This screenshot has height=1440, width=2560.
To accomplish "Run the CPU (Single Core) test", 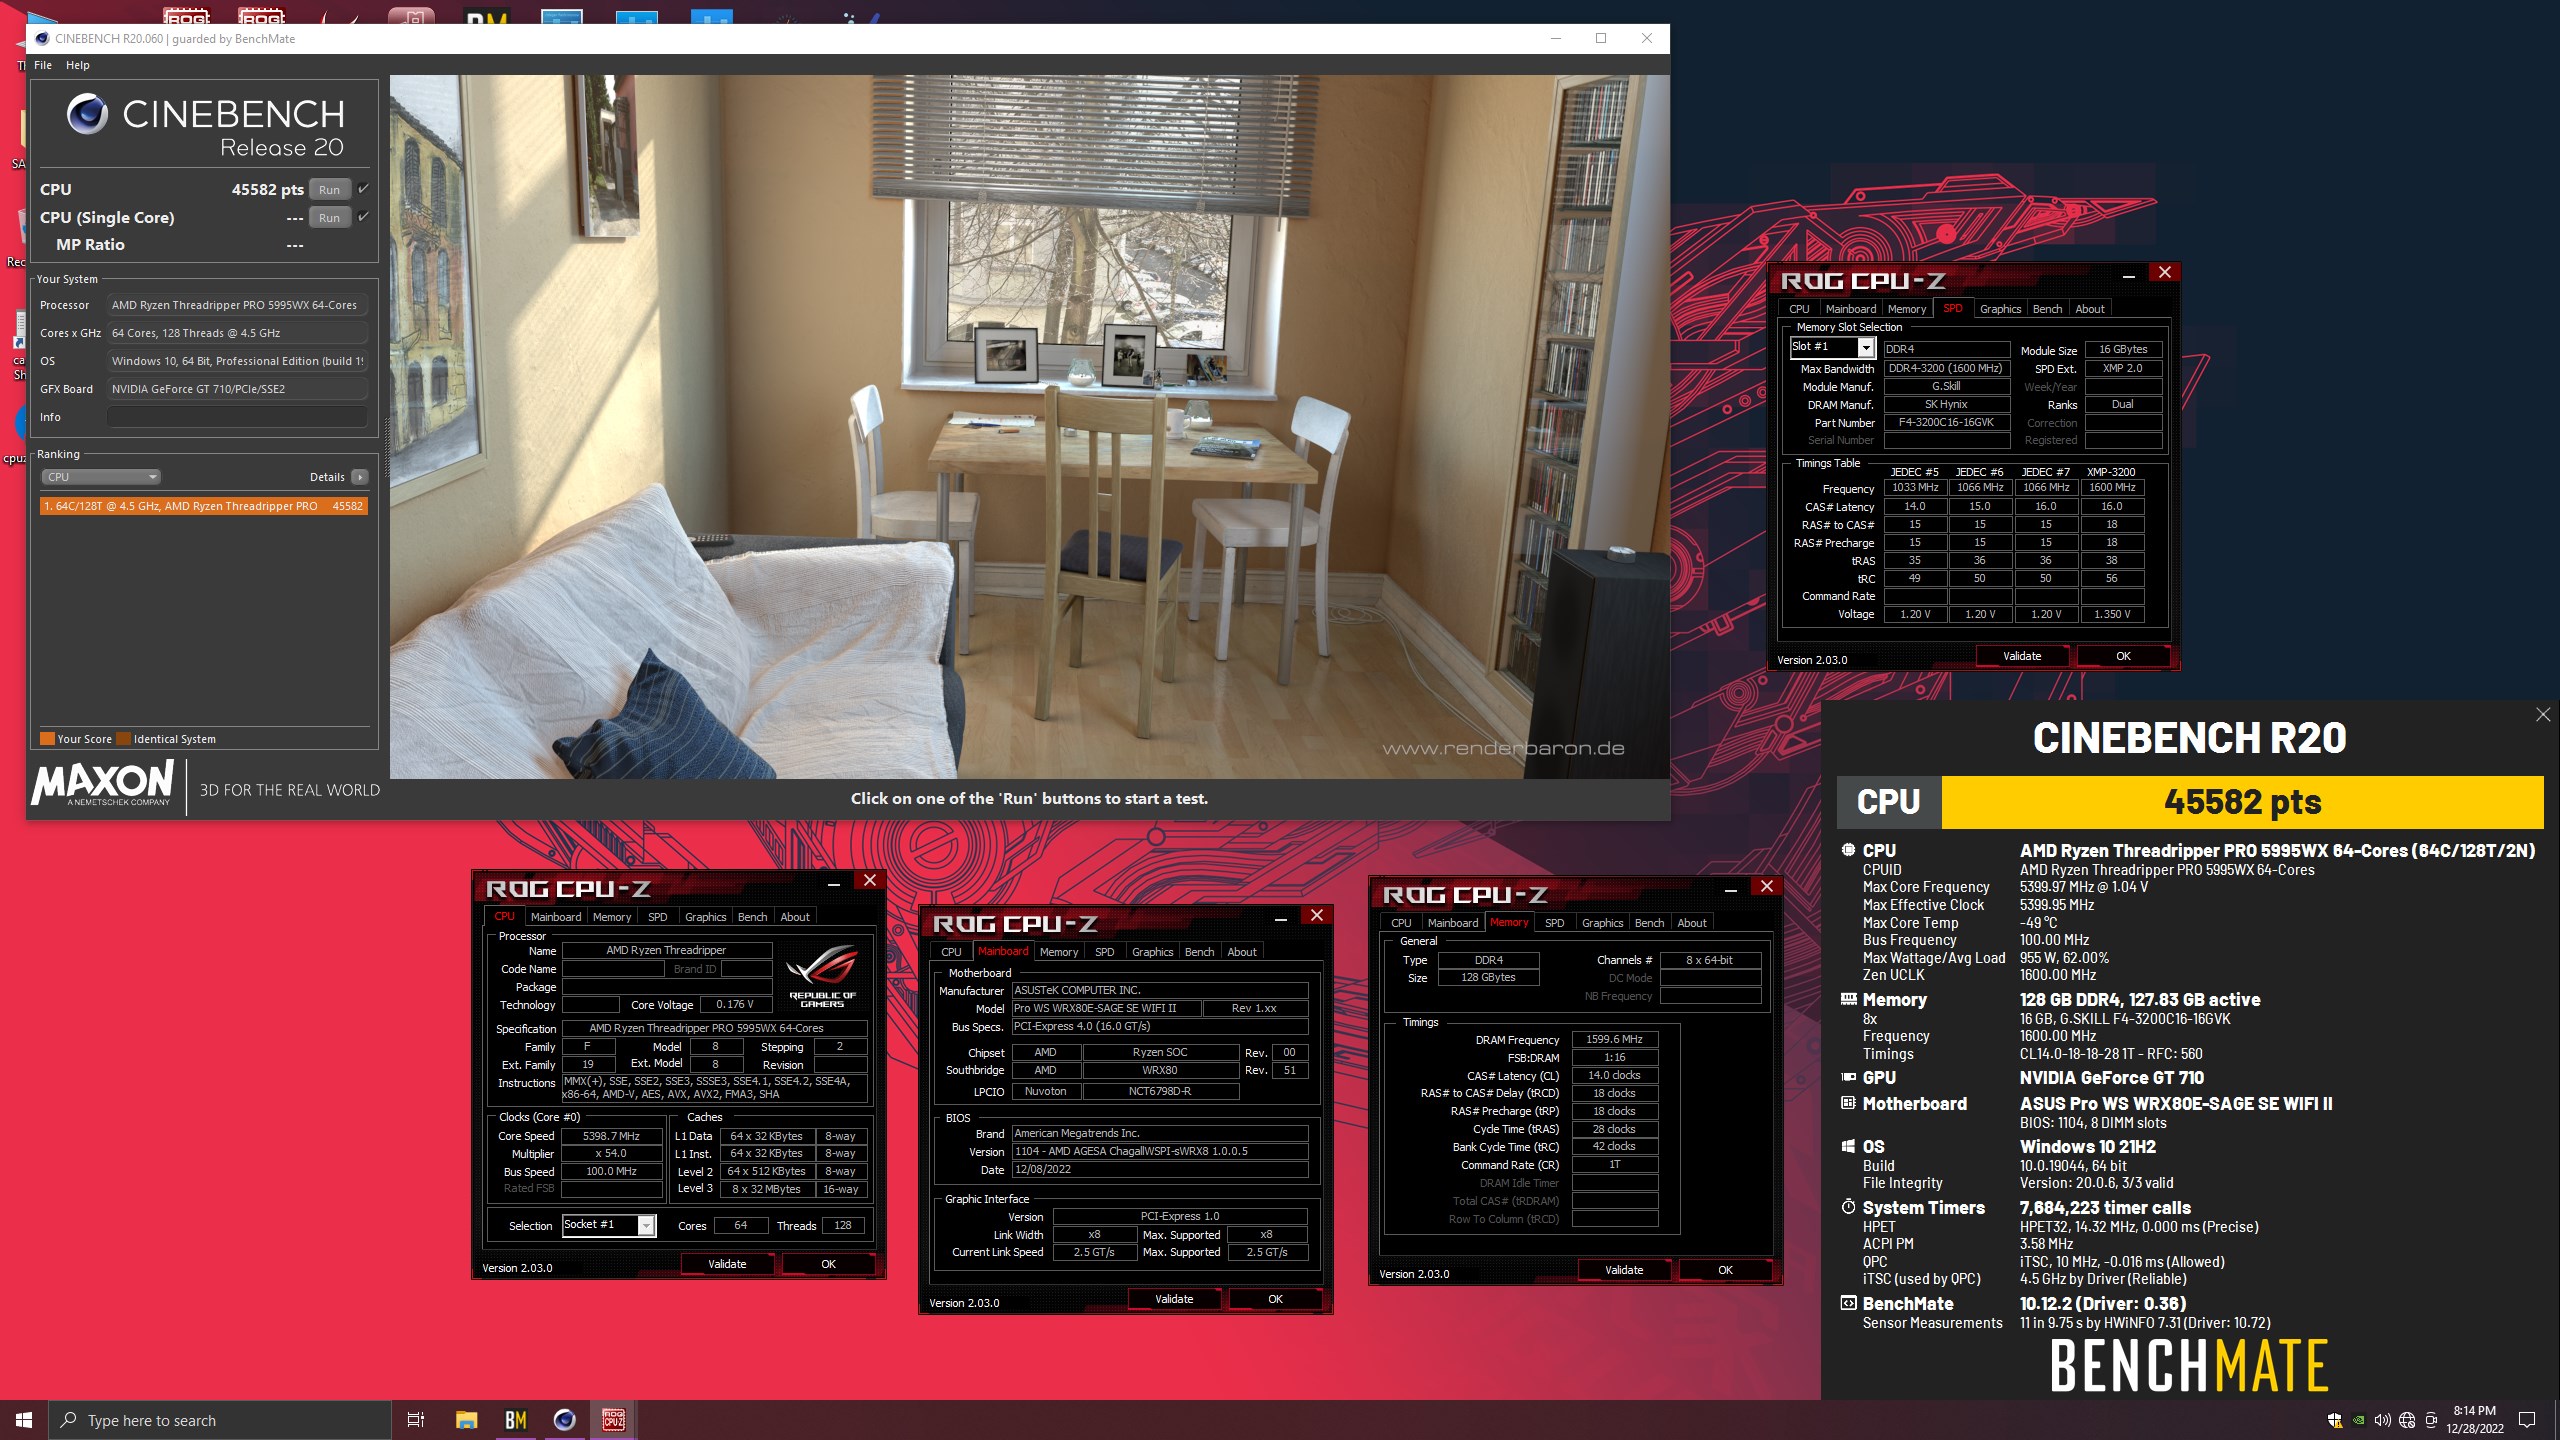I will click(329, 218).
